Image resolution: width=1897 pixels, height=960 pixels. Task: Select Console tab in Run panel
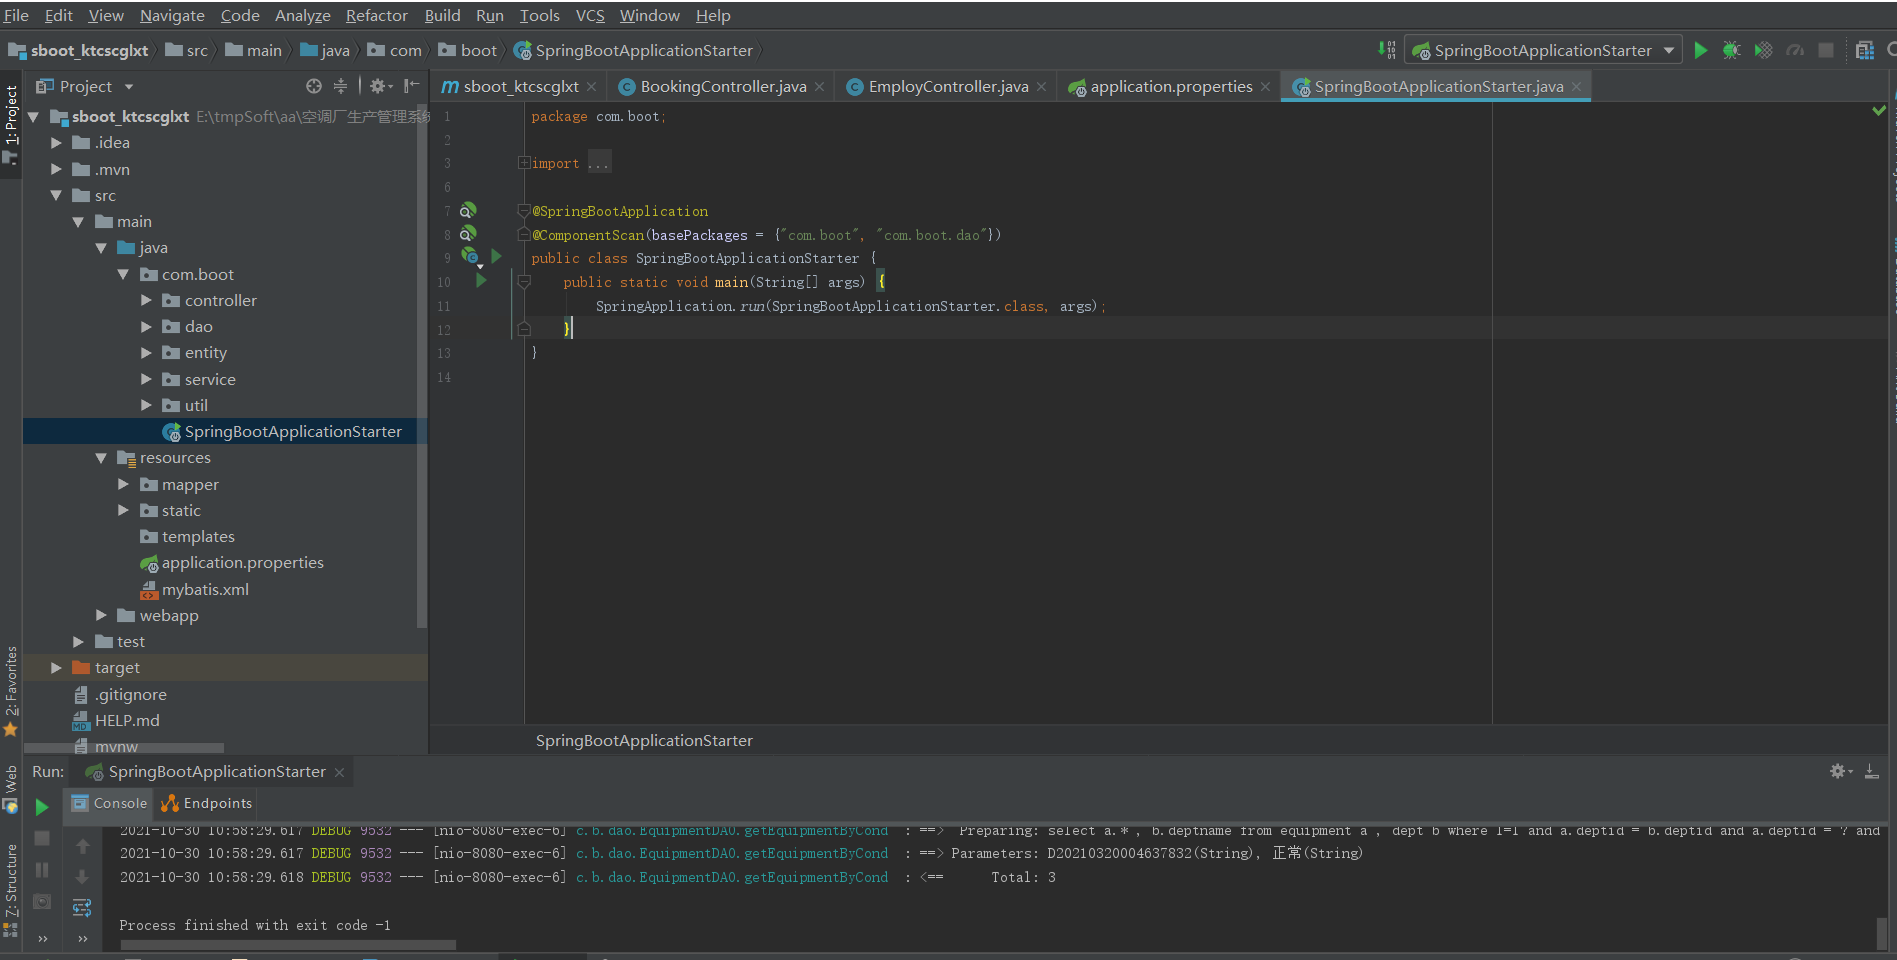coord(110,803)
